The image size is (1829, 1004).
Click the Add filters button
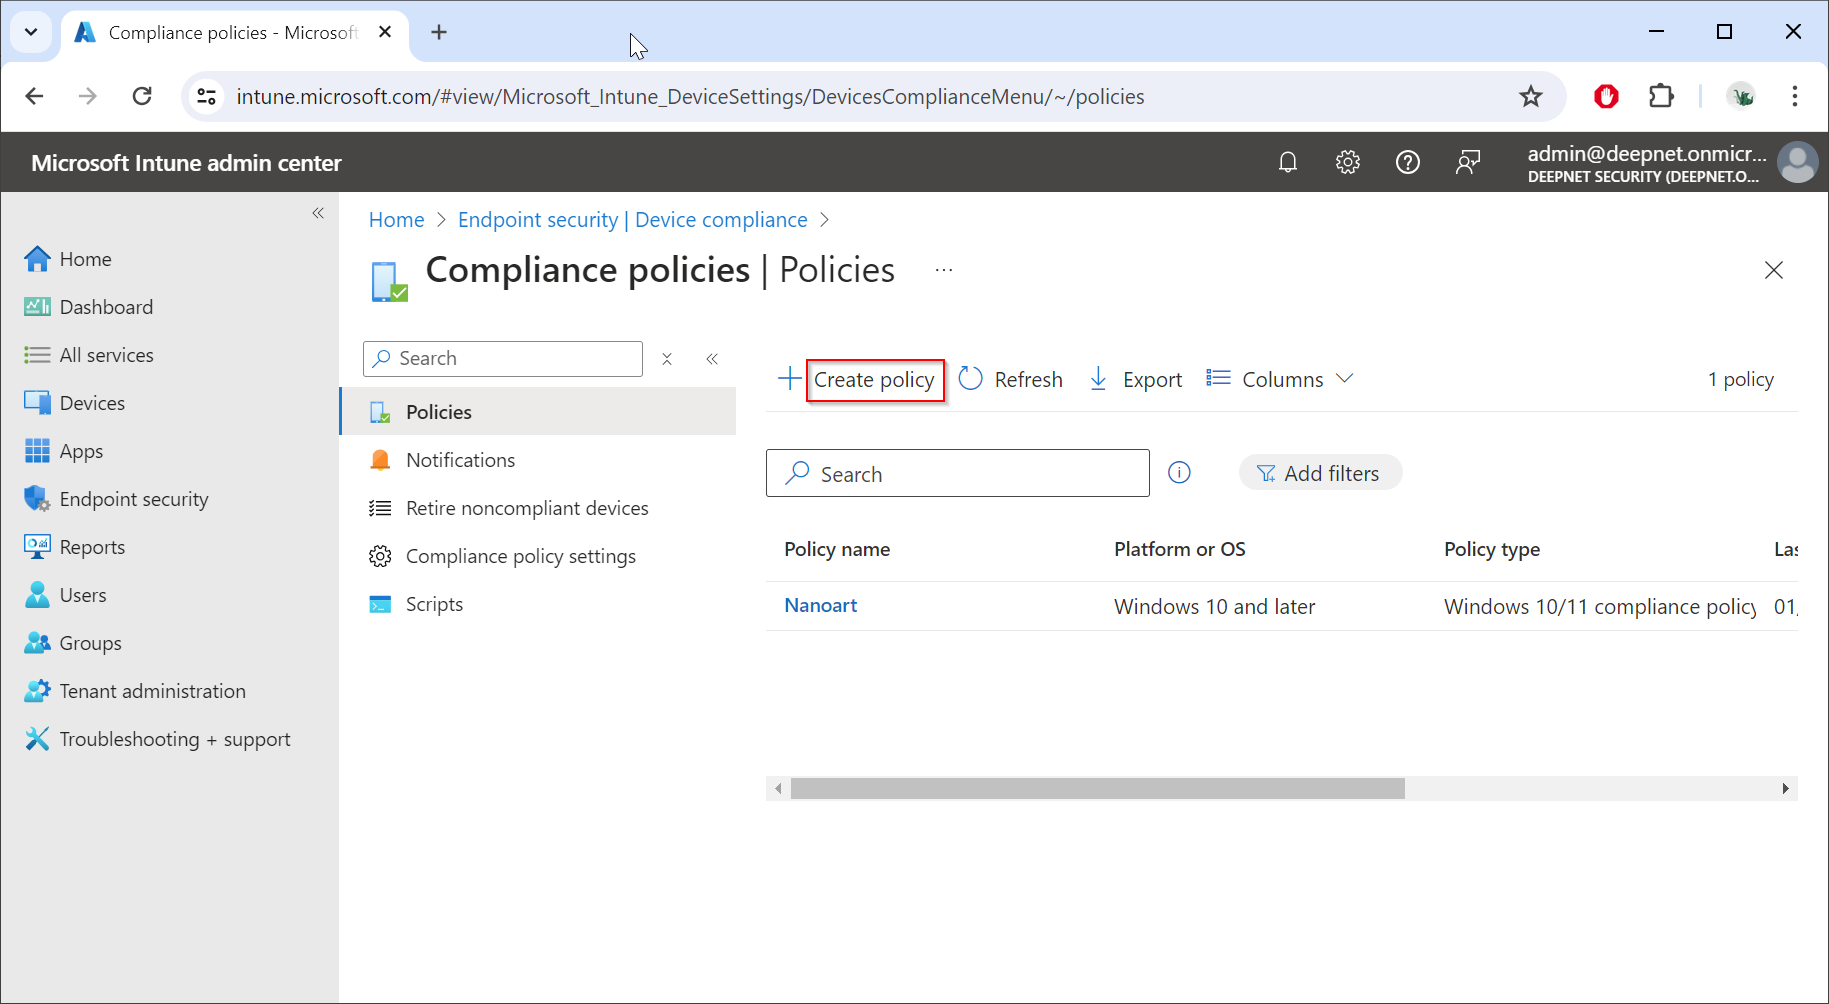[1320, 473]
